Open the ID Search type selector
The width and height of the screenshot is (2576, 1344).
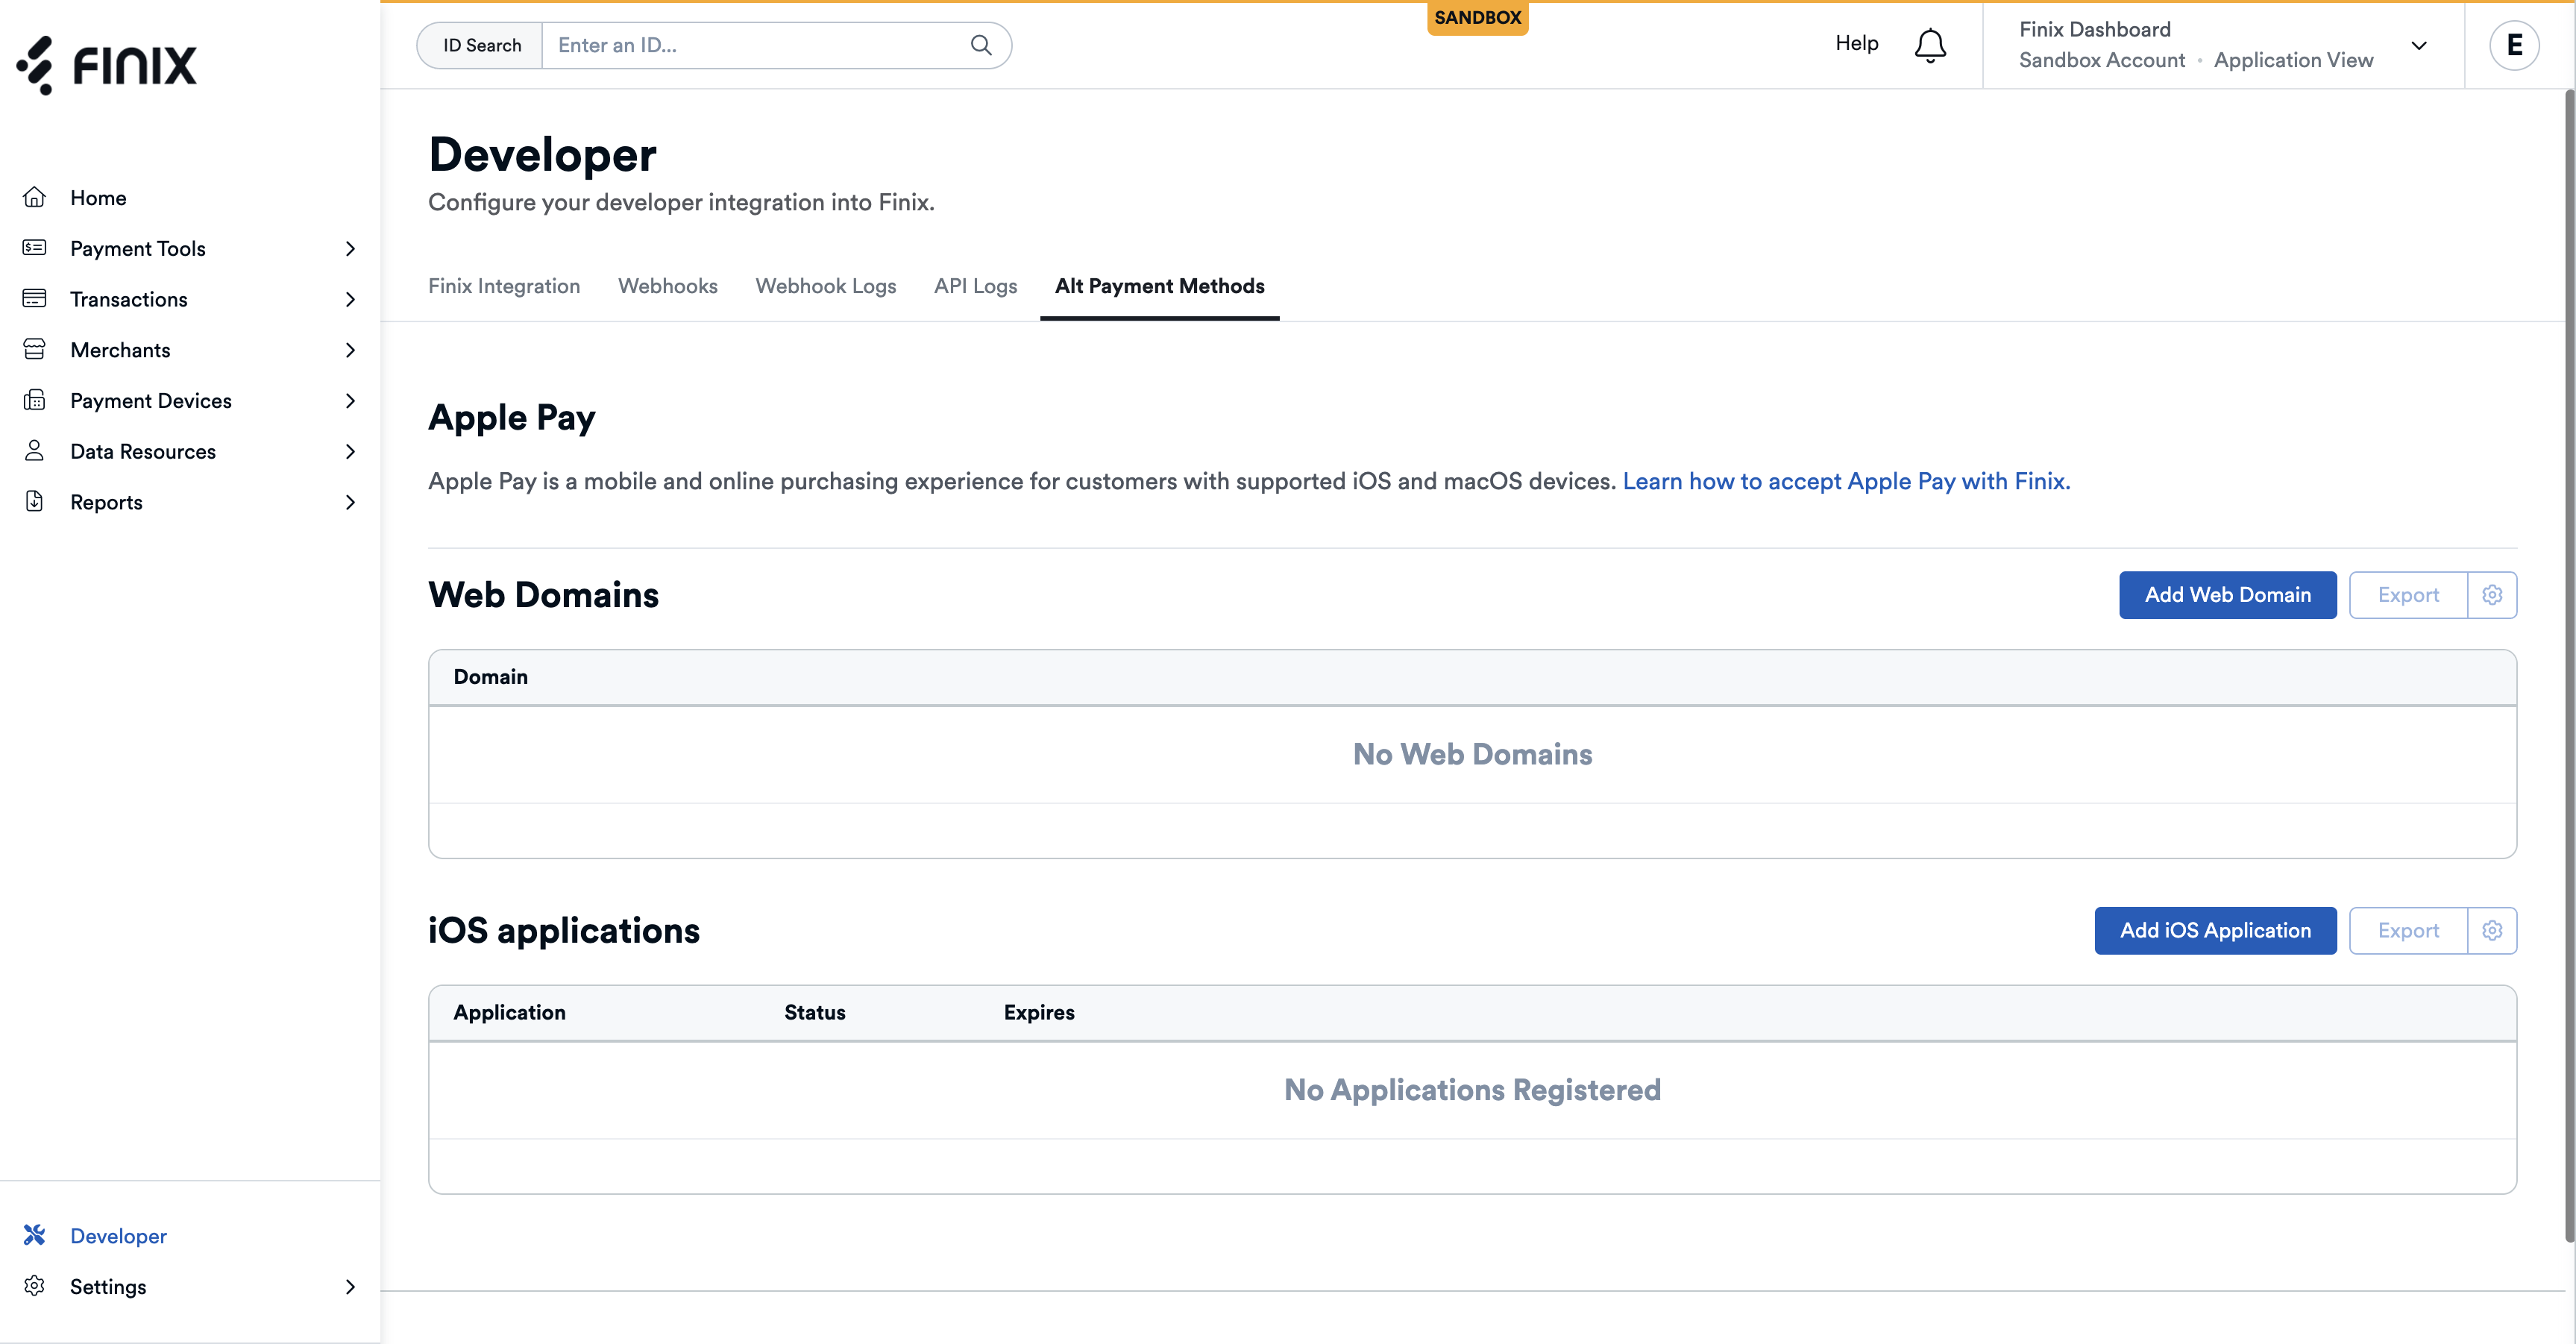pyautogui.click(x=481, y=45)
